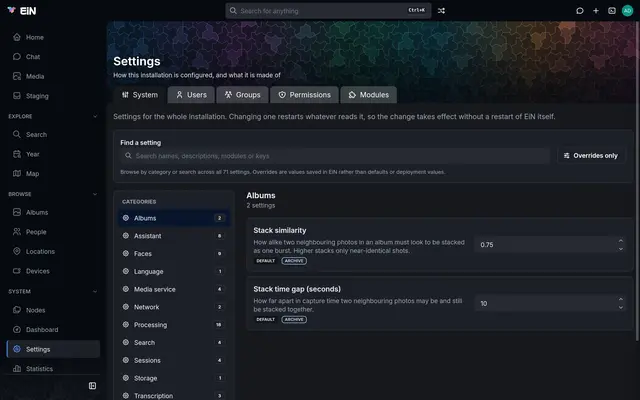The image size is (640, 400).
Task: Select Assistant settings category
Action: 174,236
